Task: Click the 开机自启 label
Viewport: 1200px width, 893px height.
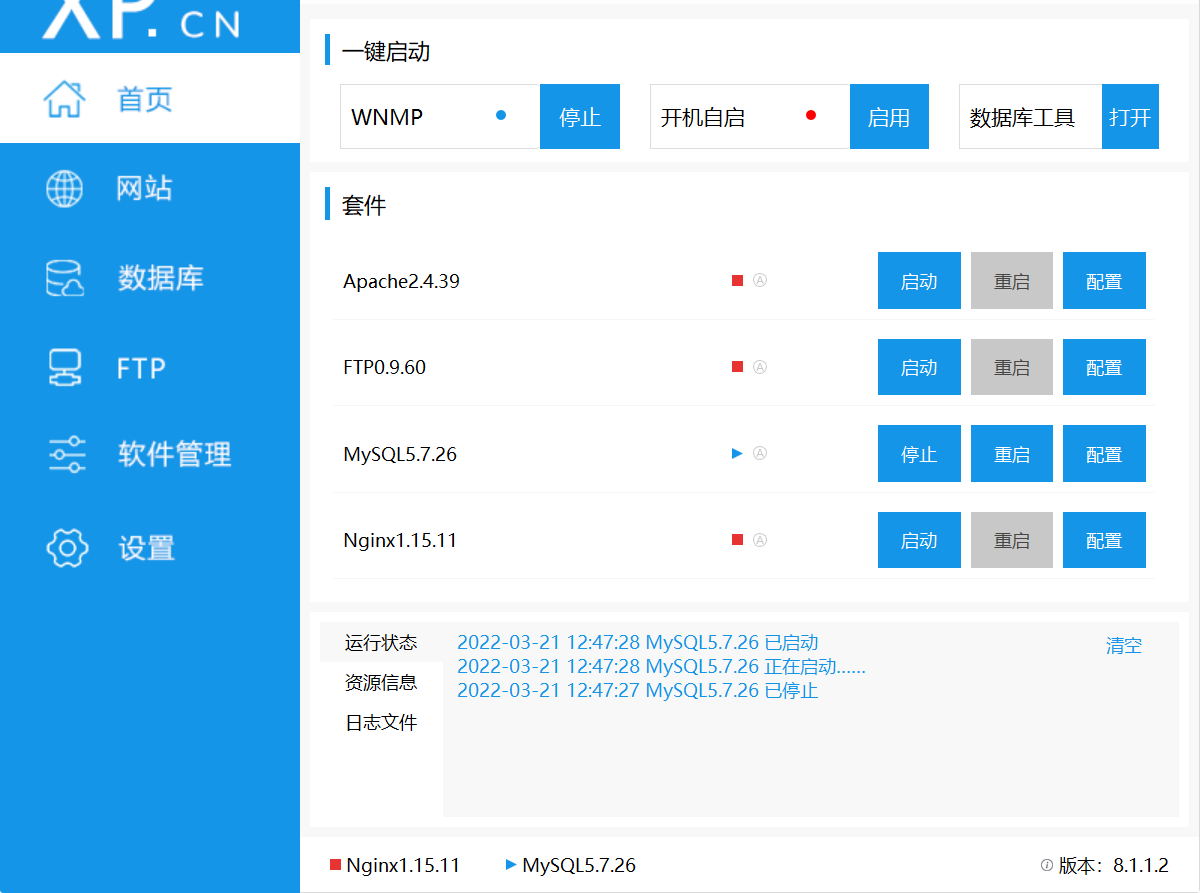Action: 703,117
